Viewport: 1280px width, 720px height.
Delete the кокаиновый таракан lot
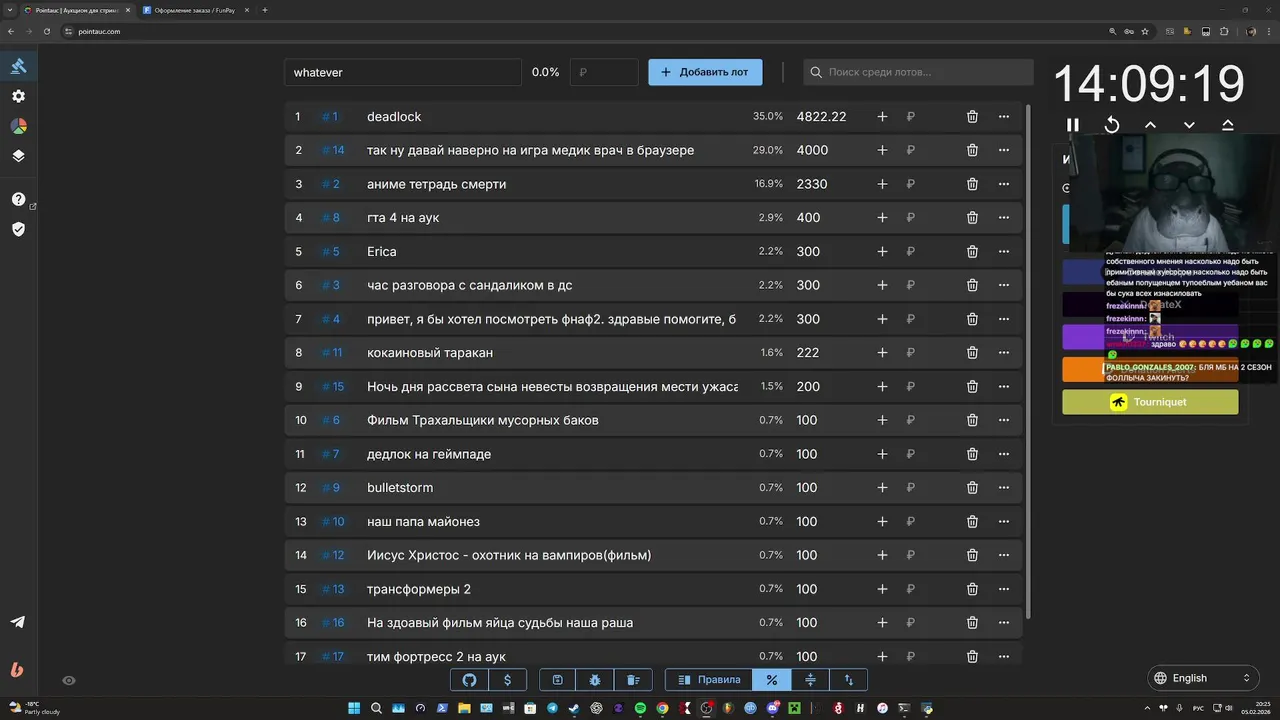972,353
